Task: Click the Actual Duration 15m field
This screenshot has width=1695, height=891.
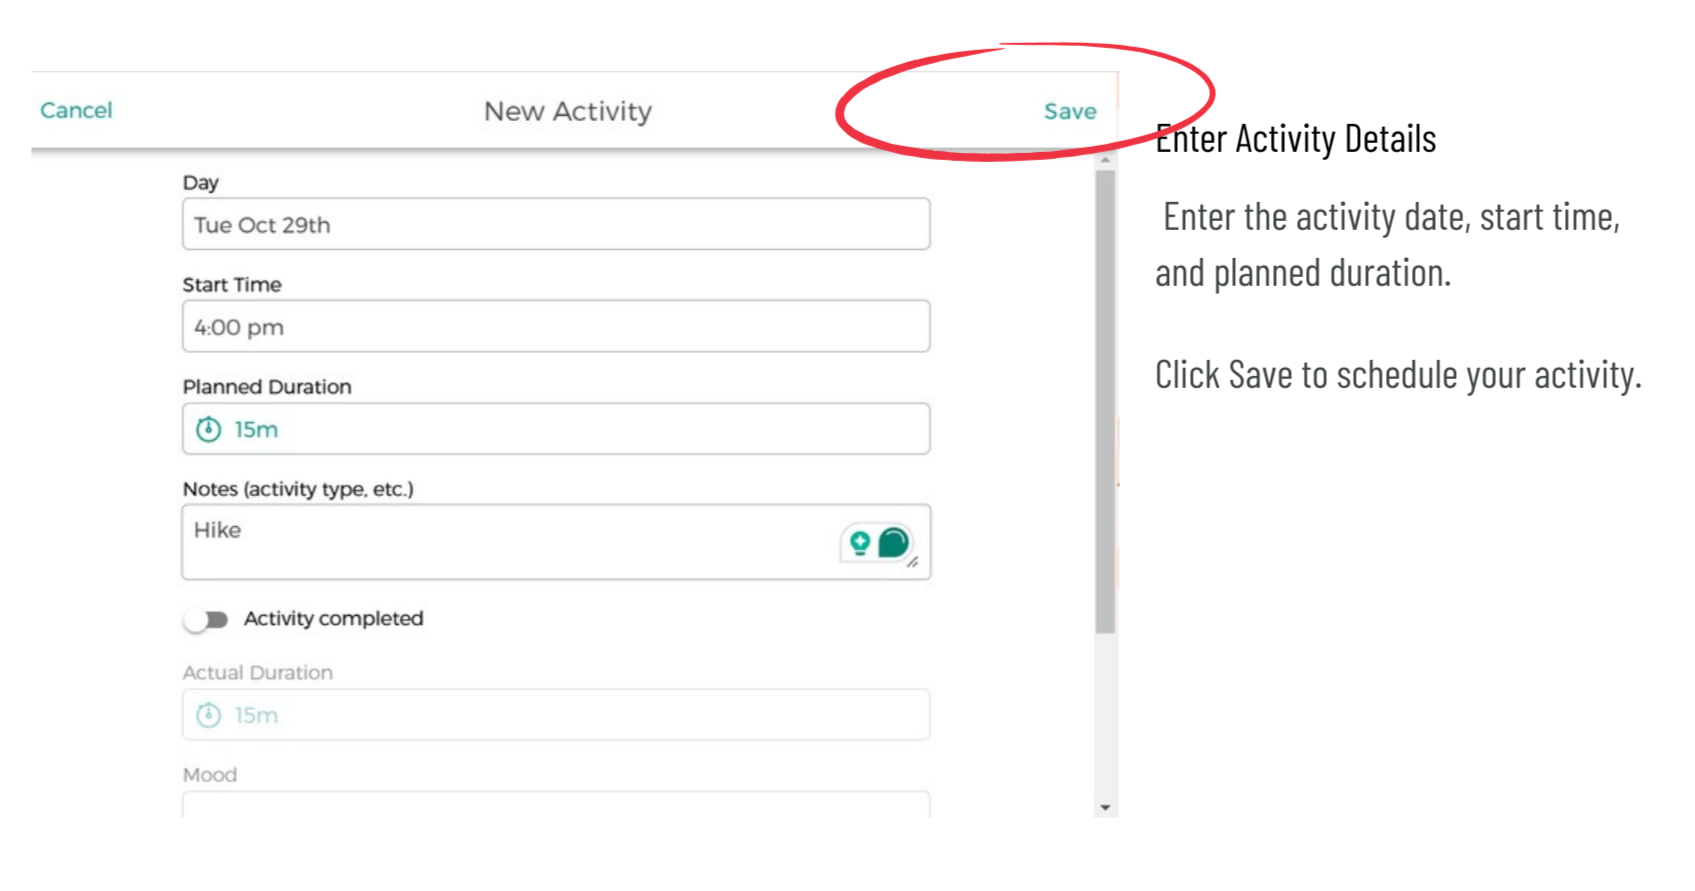Action: click(556, 715)
